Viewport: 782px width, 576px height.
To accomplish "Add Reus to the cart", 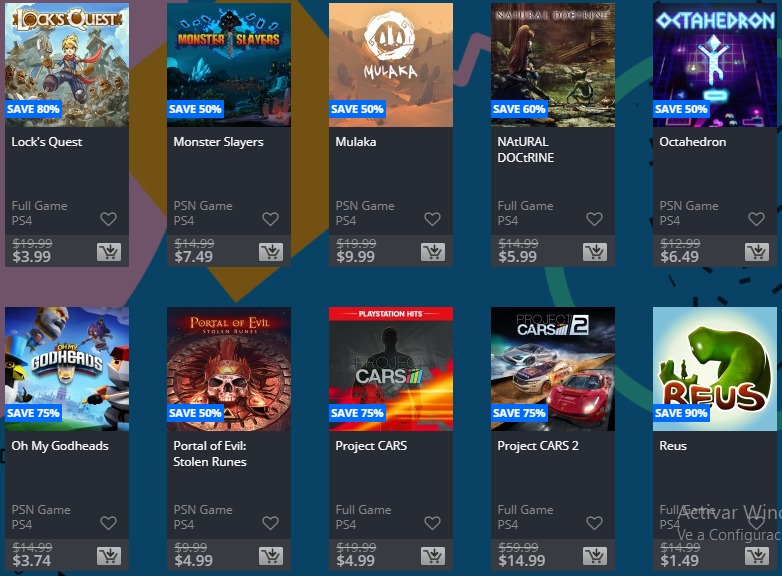I will click(x=757, y=556).
